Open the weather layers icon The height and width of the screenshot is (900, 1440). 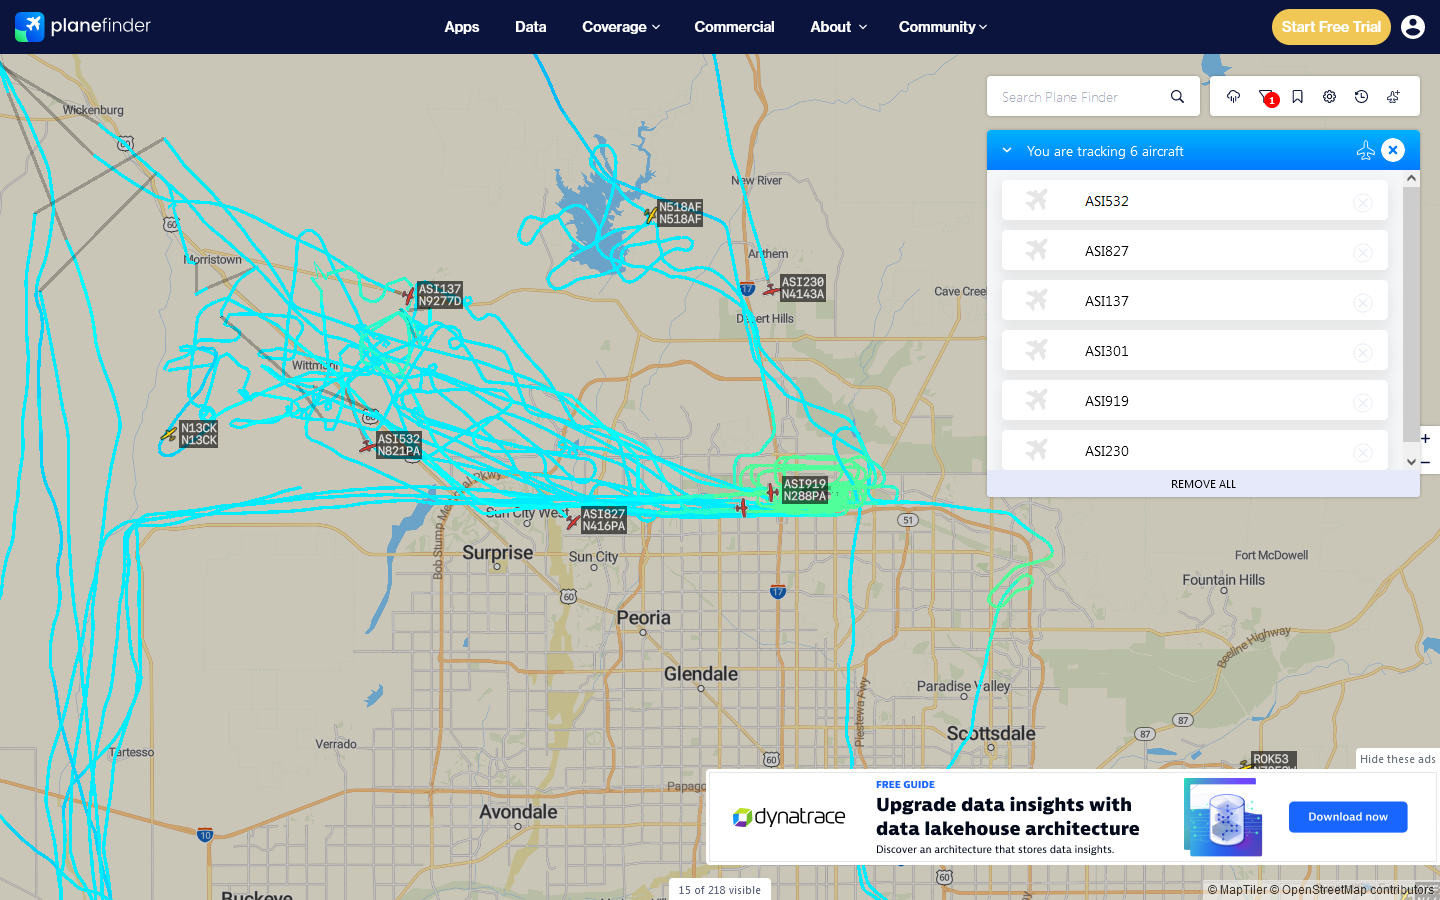tap(1233, 97)
